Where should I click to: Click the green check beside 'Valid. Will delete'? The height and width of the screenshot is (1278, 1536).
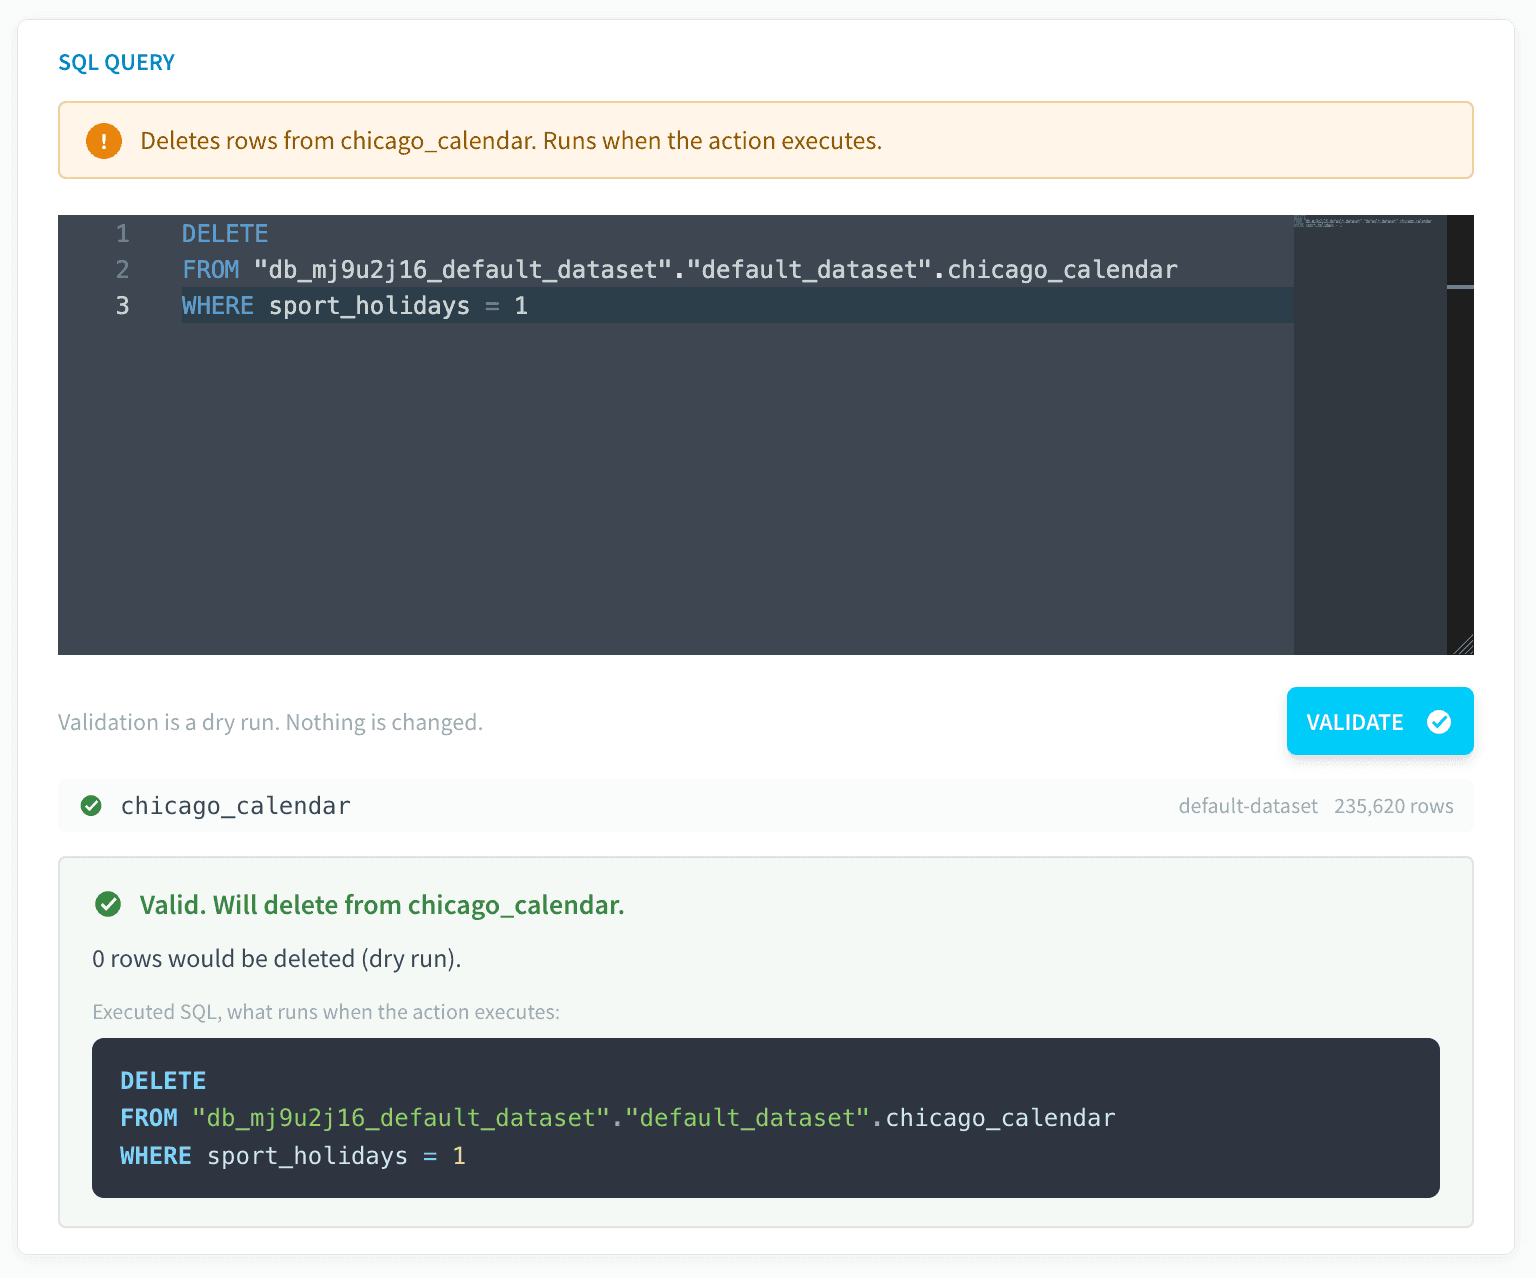pyautogui.click(x=108, y=905)
